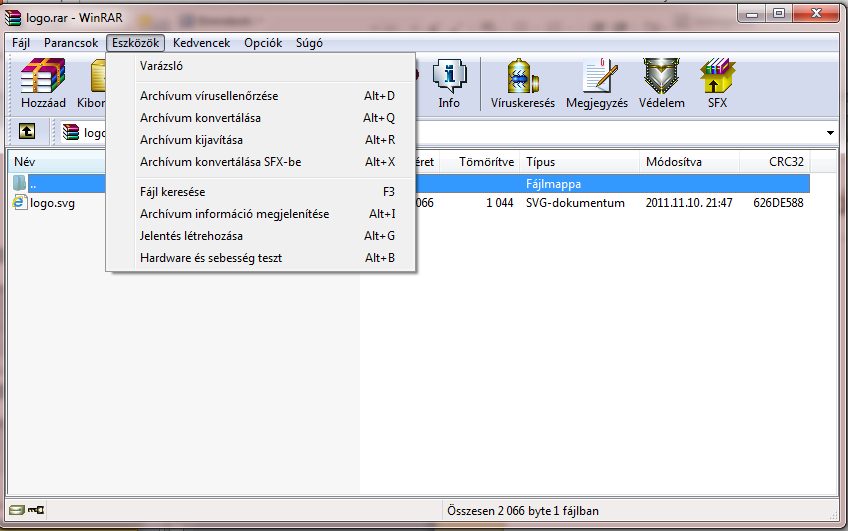The height and width of the screenshot is (531, 848).
Task: Open archive Info toolbar icon
Action: 449,83
